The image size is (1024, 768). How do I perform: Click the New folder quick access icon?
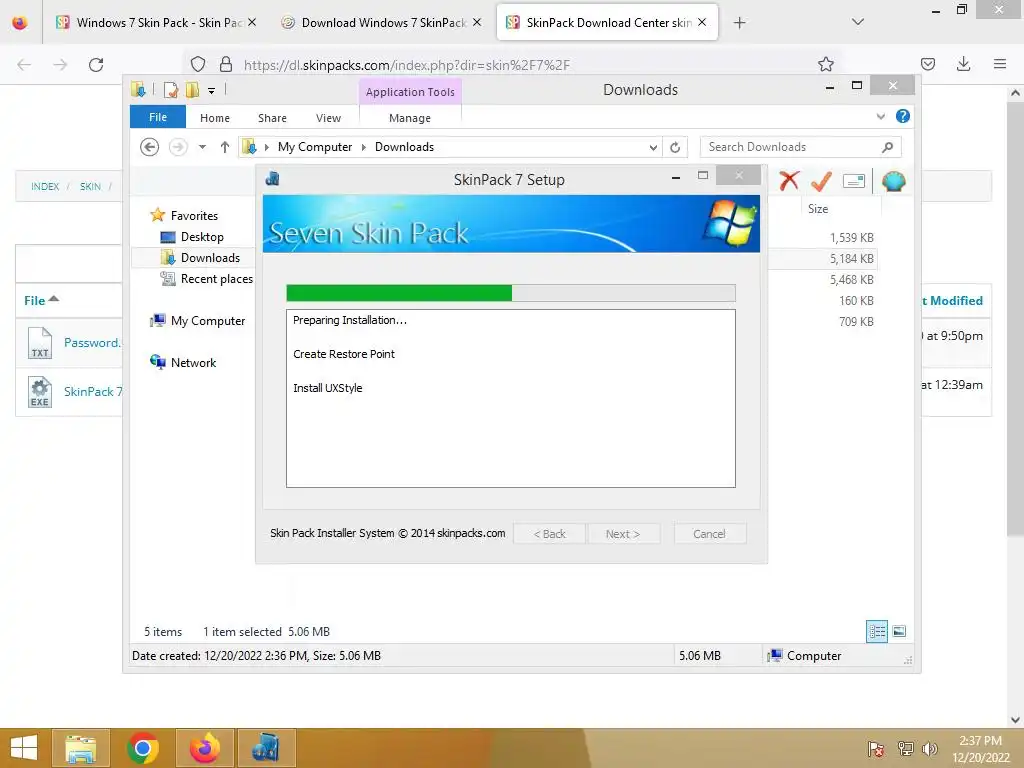193,89
